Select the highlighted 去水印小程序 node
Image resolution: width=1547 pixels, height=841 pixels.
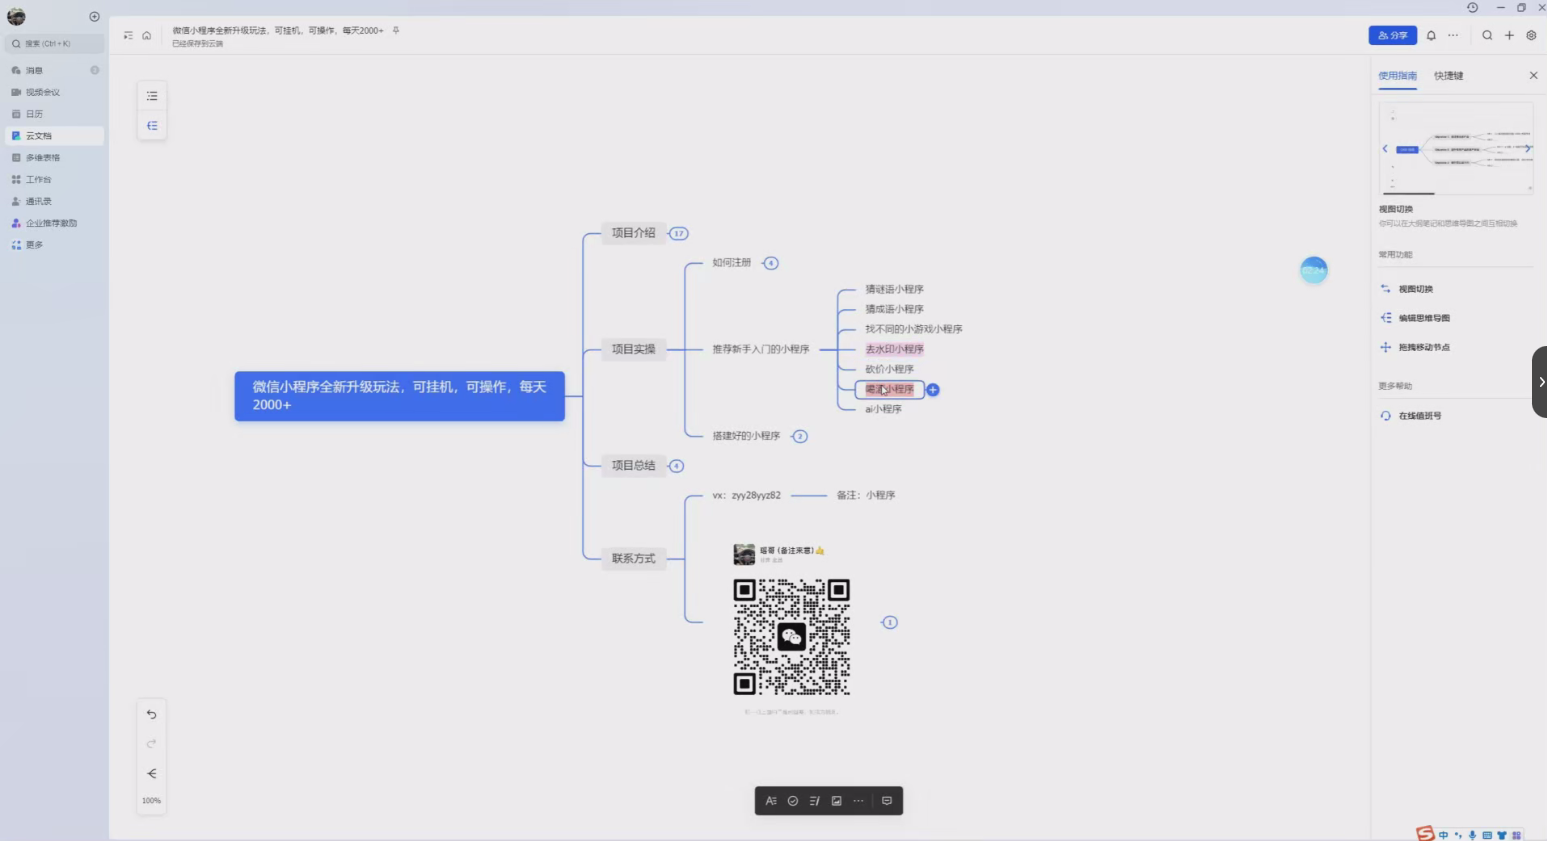tap(895, 349)
